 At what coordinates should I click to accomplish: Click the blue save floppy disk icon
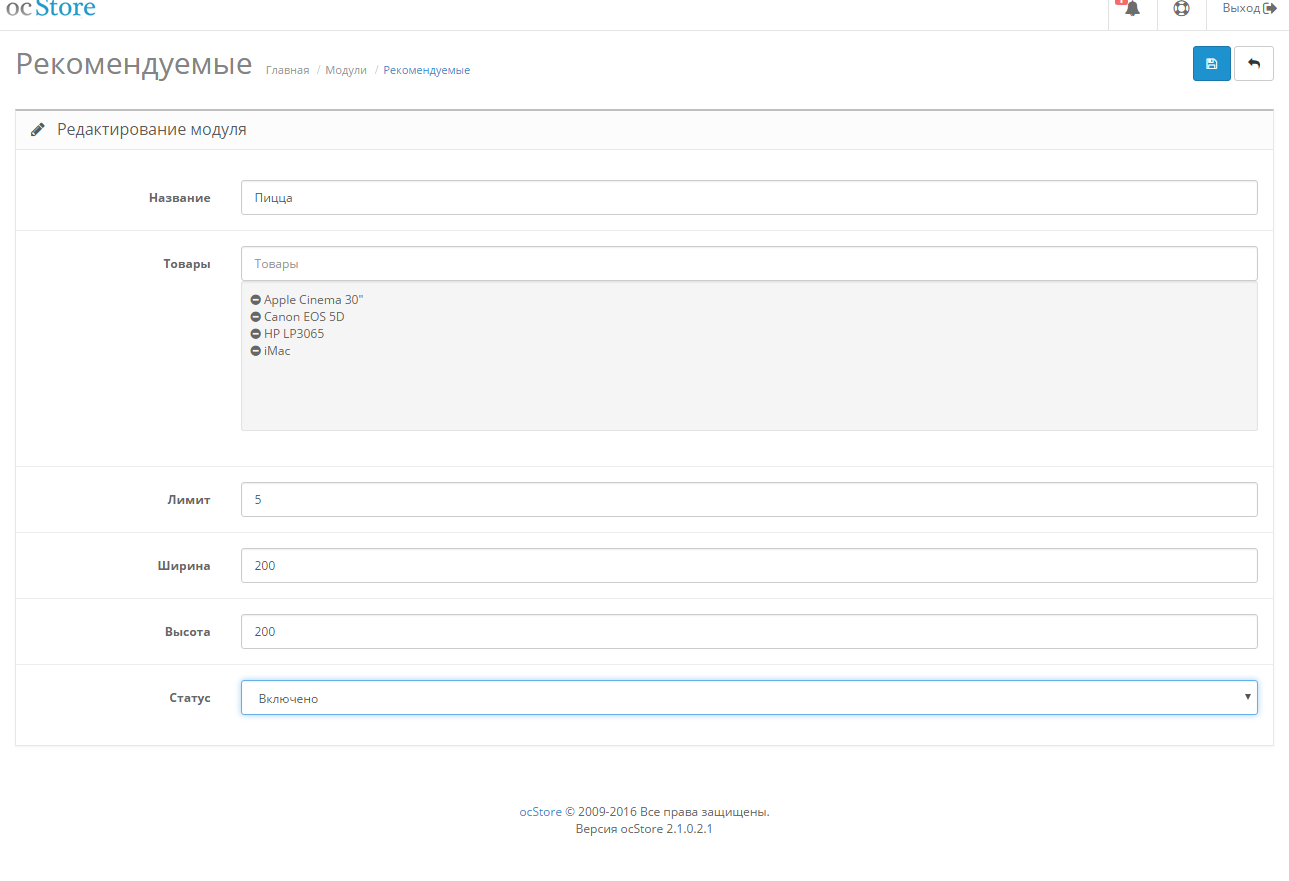click(x=1211, y=63)
